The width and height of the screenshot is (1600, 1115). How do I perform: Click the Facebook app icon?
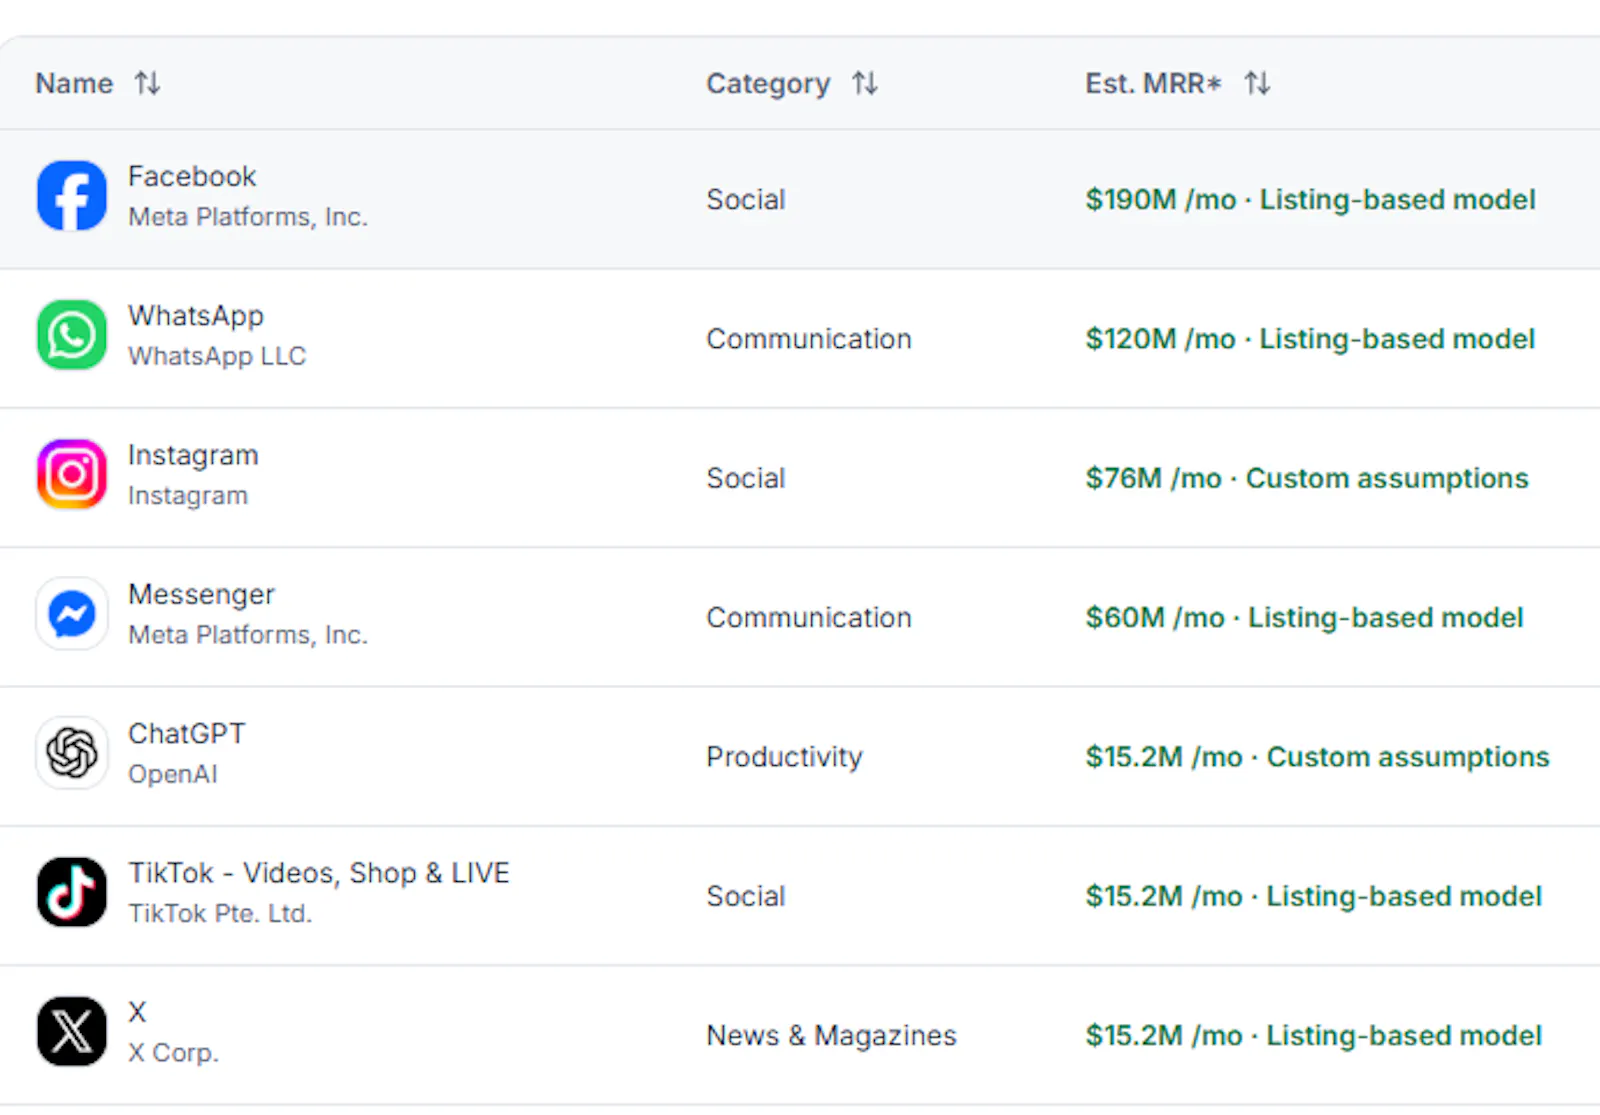(72, 196)
